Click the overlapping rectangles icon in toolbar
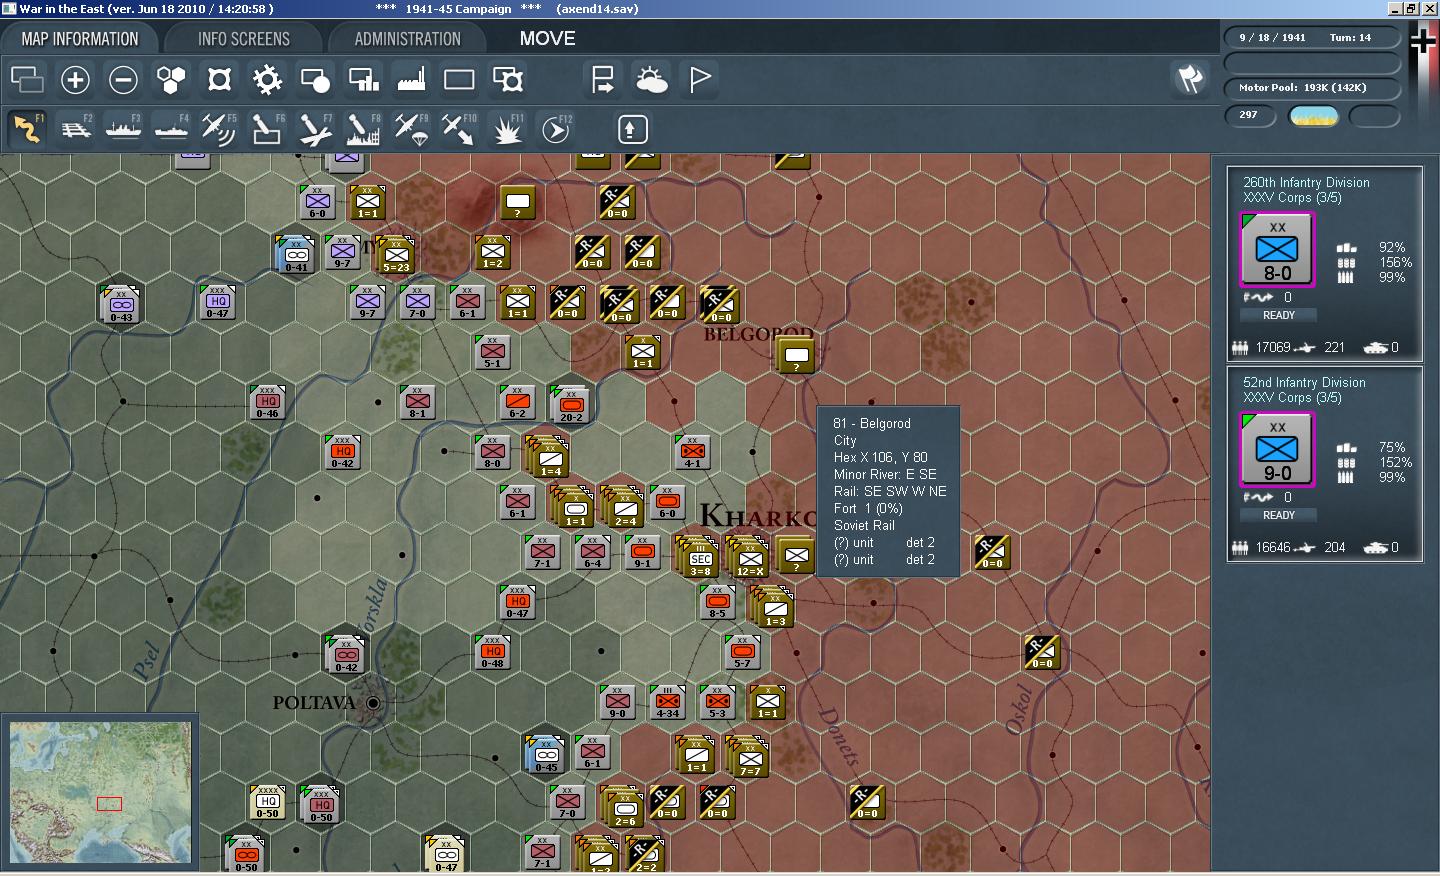The width and height of the screenshot is (1440, 876). (x=27, y=79)
